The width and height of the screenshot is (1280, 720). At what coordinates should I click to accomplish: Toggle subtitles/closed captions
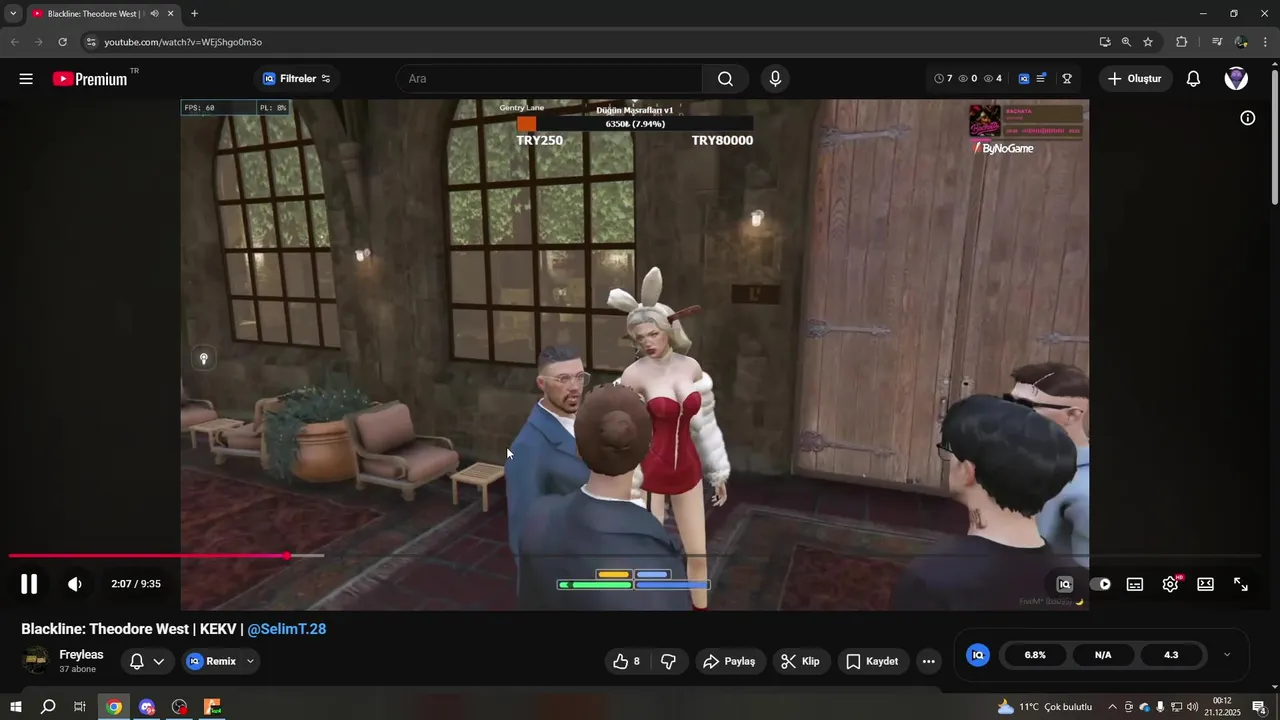point(1135,585)
